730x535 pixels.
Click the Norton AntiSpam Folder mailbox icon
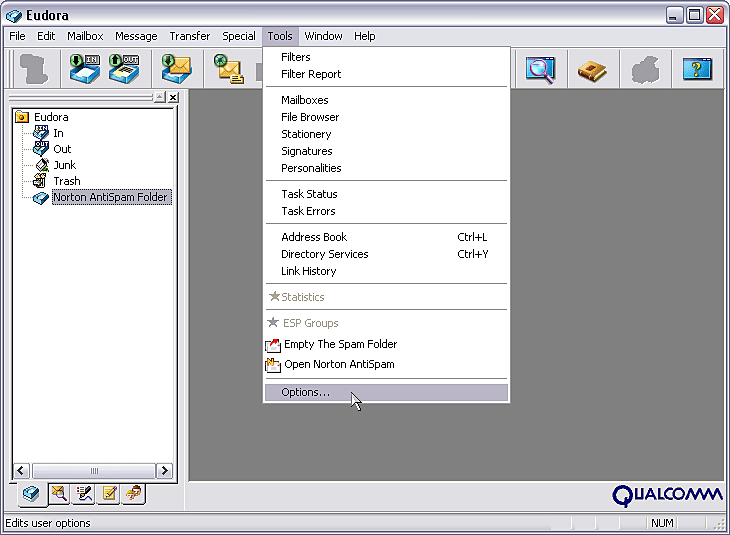click(41, 198)
